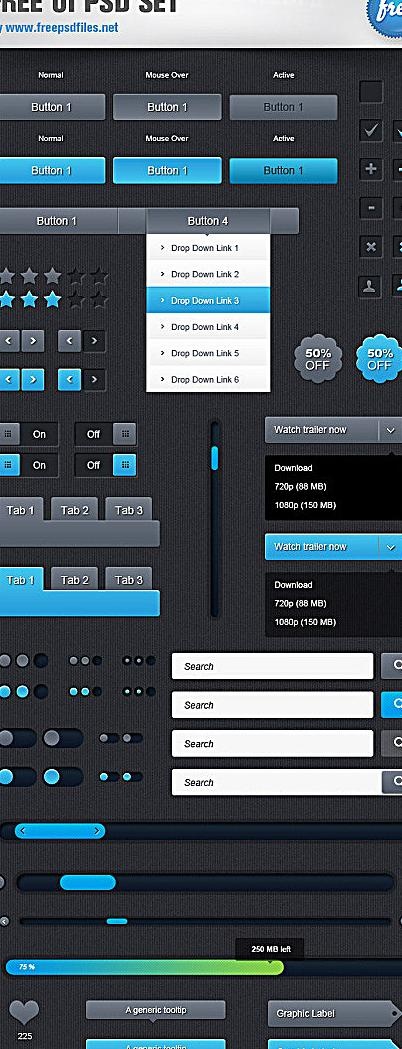The width and height of the screenshot is (402, 1049).
Task: Click the gray A generic tooltip bubble
Action: point(156,1010)
